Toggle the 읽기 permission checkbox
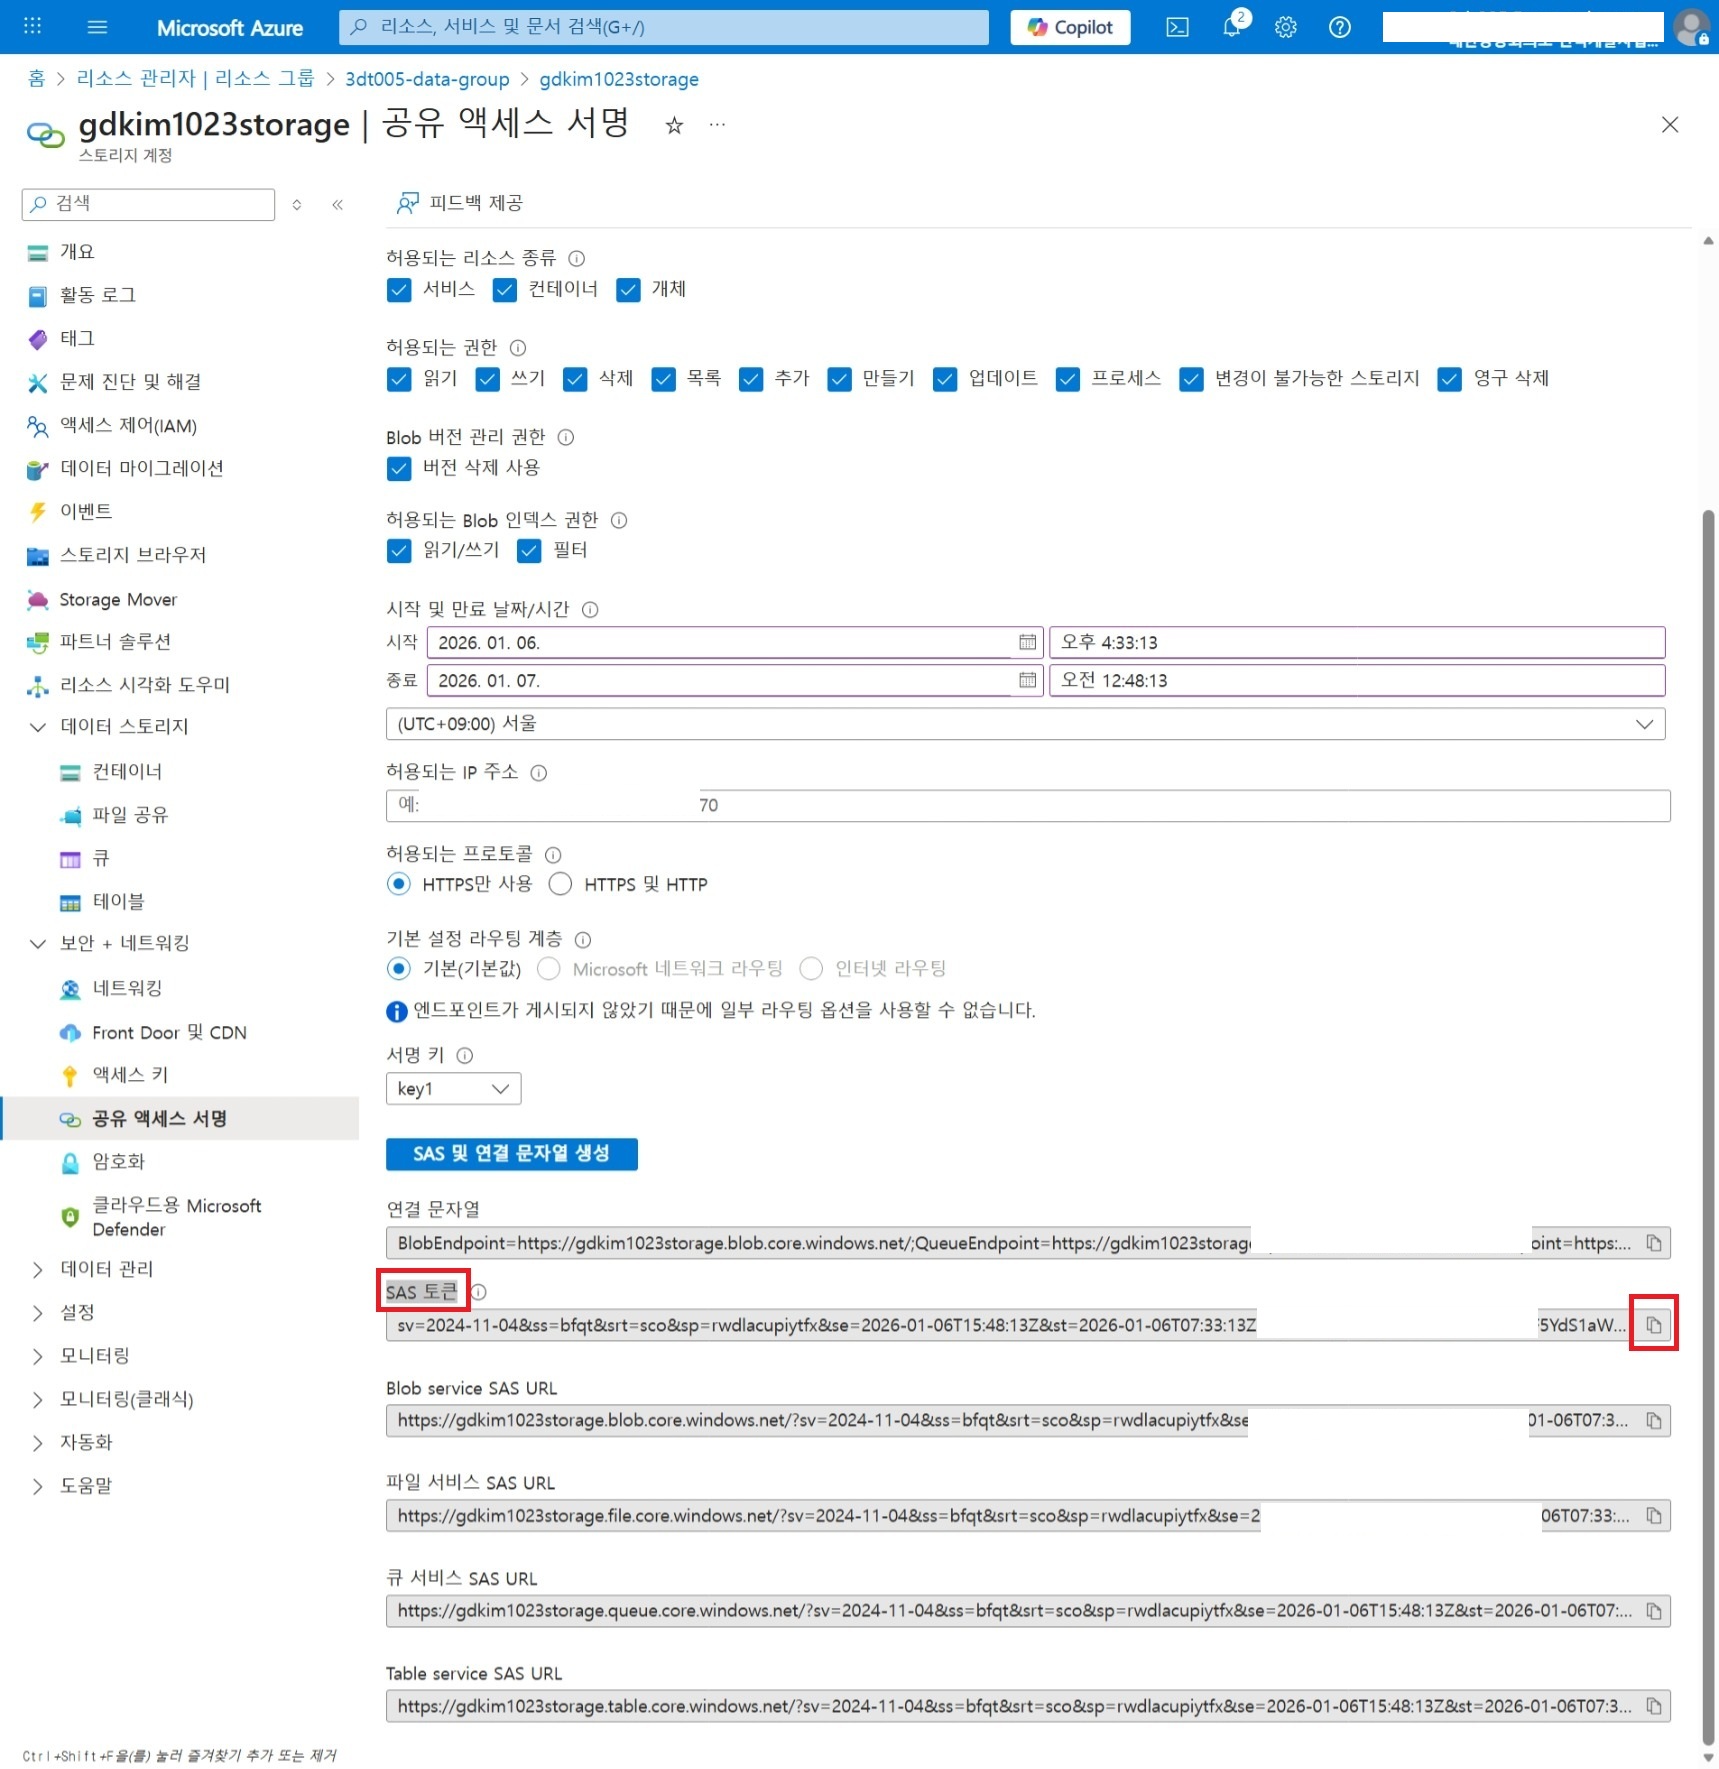This screenshot has height=1769, width=1719. (x=399, y=379)
